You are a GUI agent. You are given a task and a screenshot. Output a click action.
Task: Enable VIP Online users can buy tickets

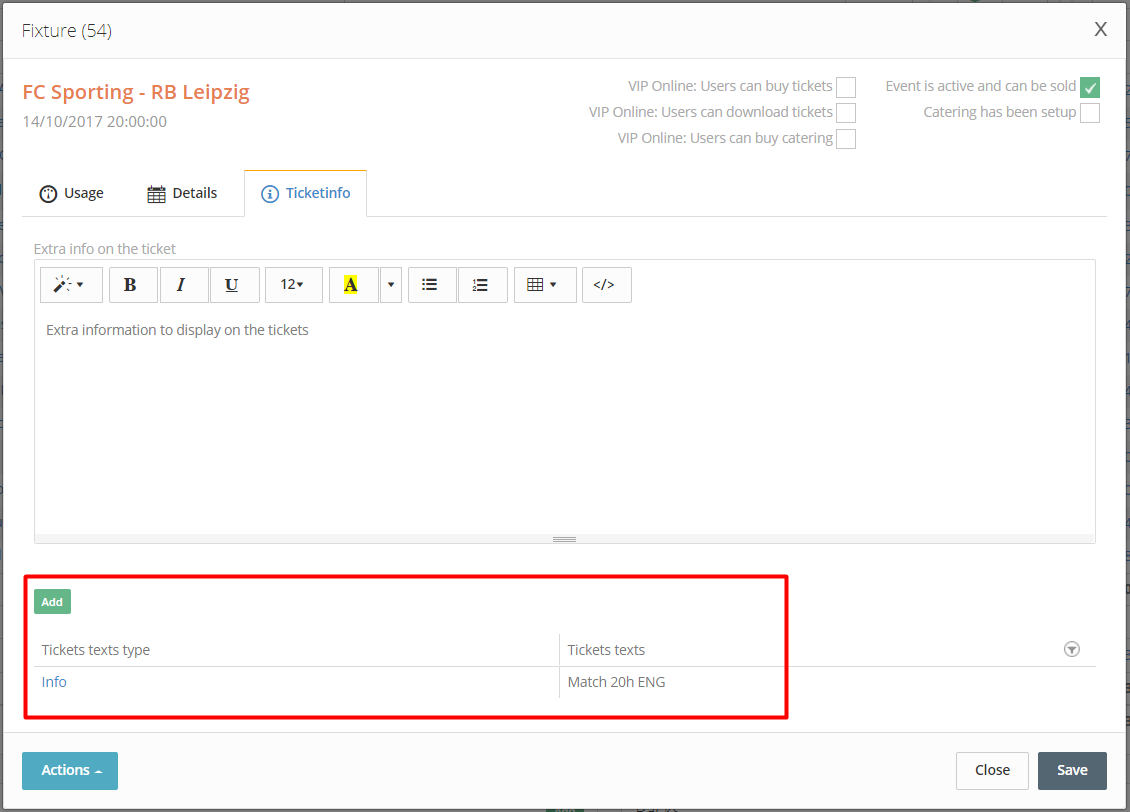click(846, 87)
